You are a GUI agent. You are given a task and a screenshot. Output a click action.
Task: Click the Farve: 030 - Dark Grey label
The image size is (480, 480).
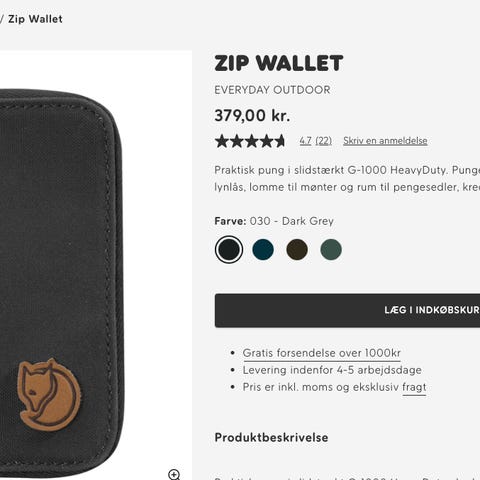274,221
